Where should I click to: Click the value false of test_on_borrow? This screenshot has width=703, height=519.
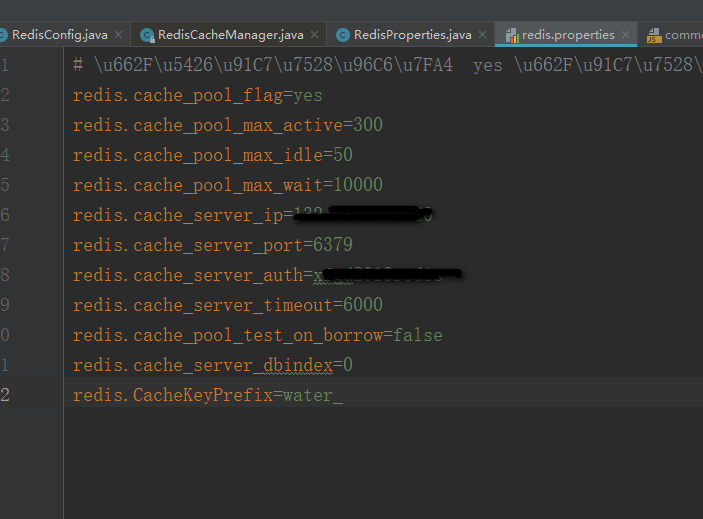tap(418, 335)
